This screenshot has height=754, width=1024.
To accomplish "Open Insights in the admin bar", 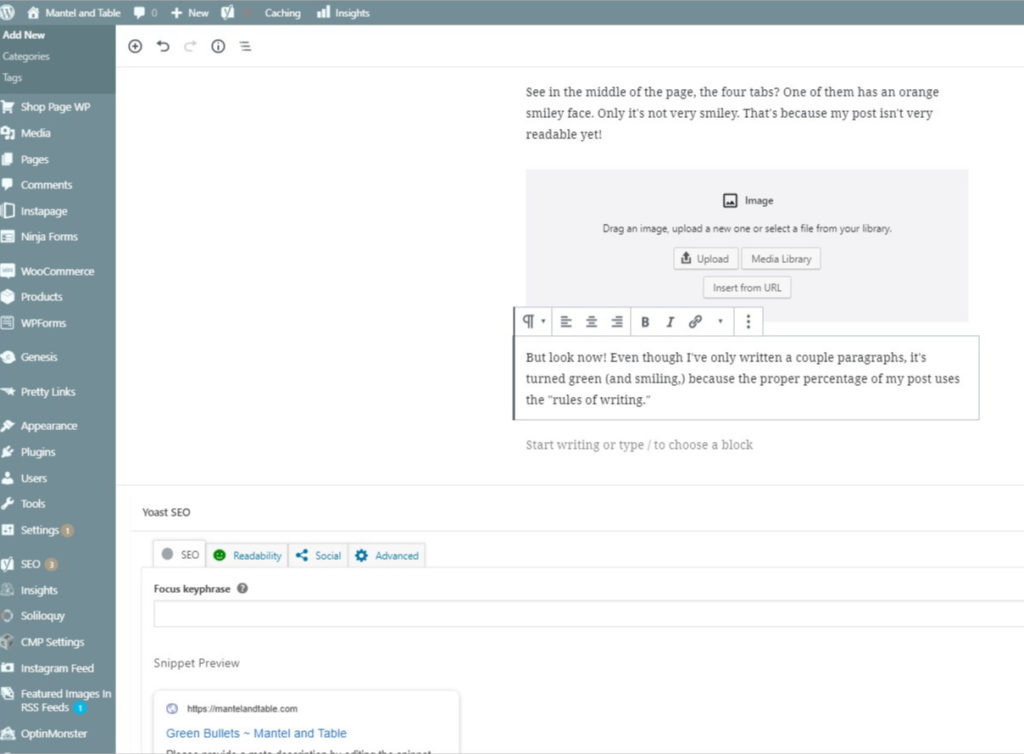I will (x=344, y=12).
